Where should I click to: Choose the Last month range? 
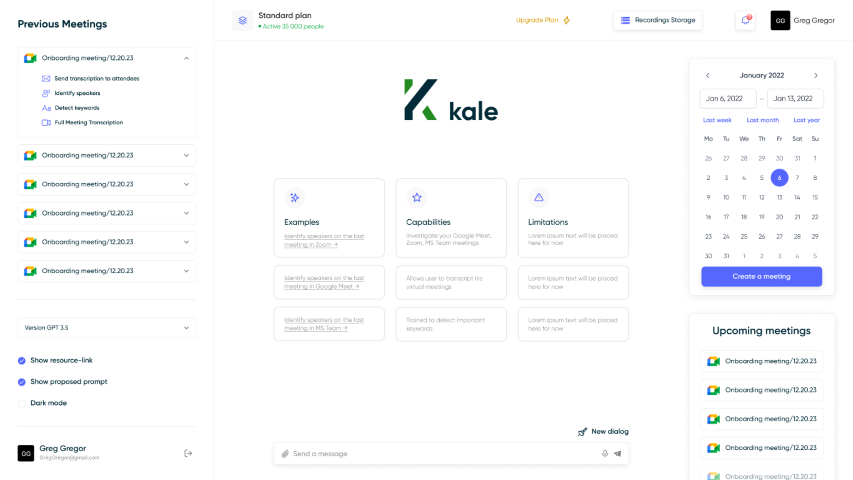click(x=763, y=120)
